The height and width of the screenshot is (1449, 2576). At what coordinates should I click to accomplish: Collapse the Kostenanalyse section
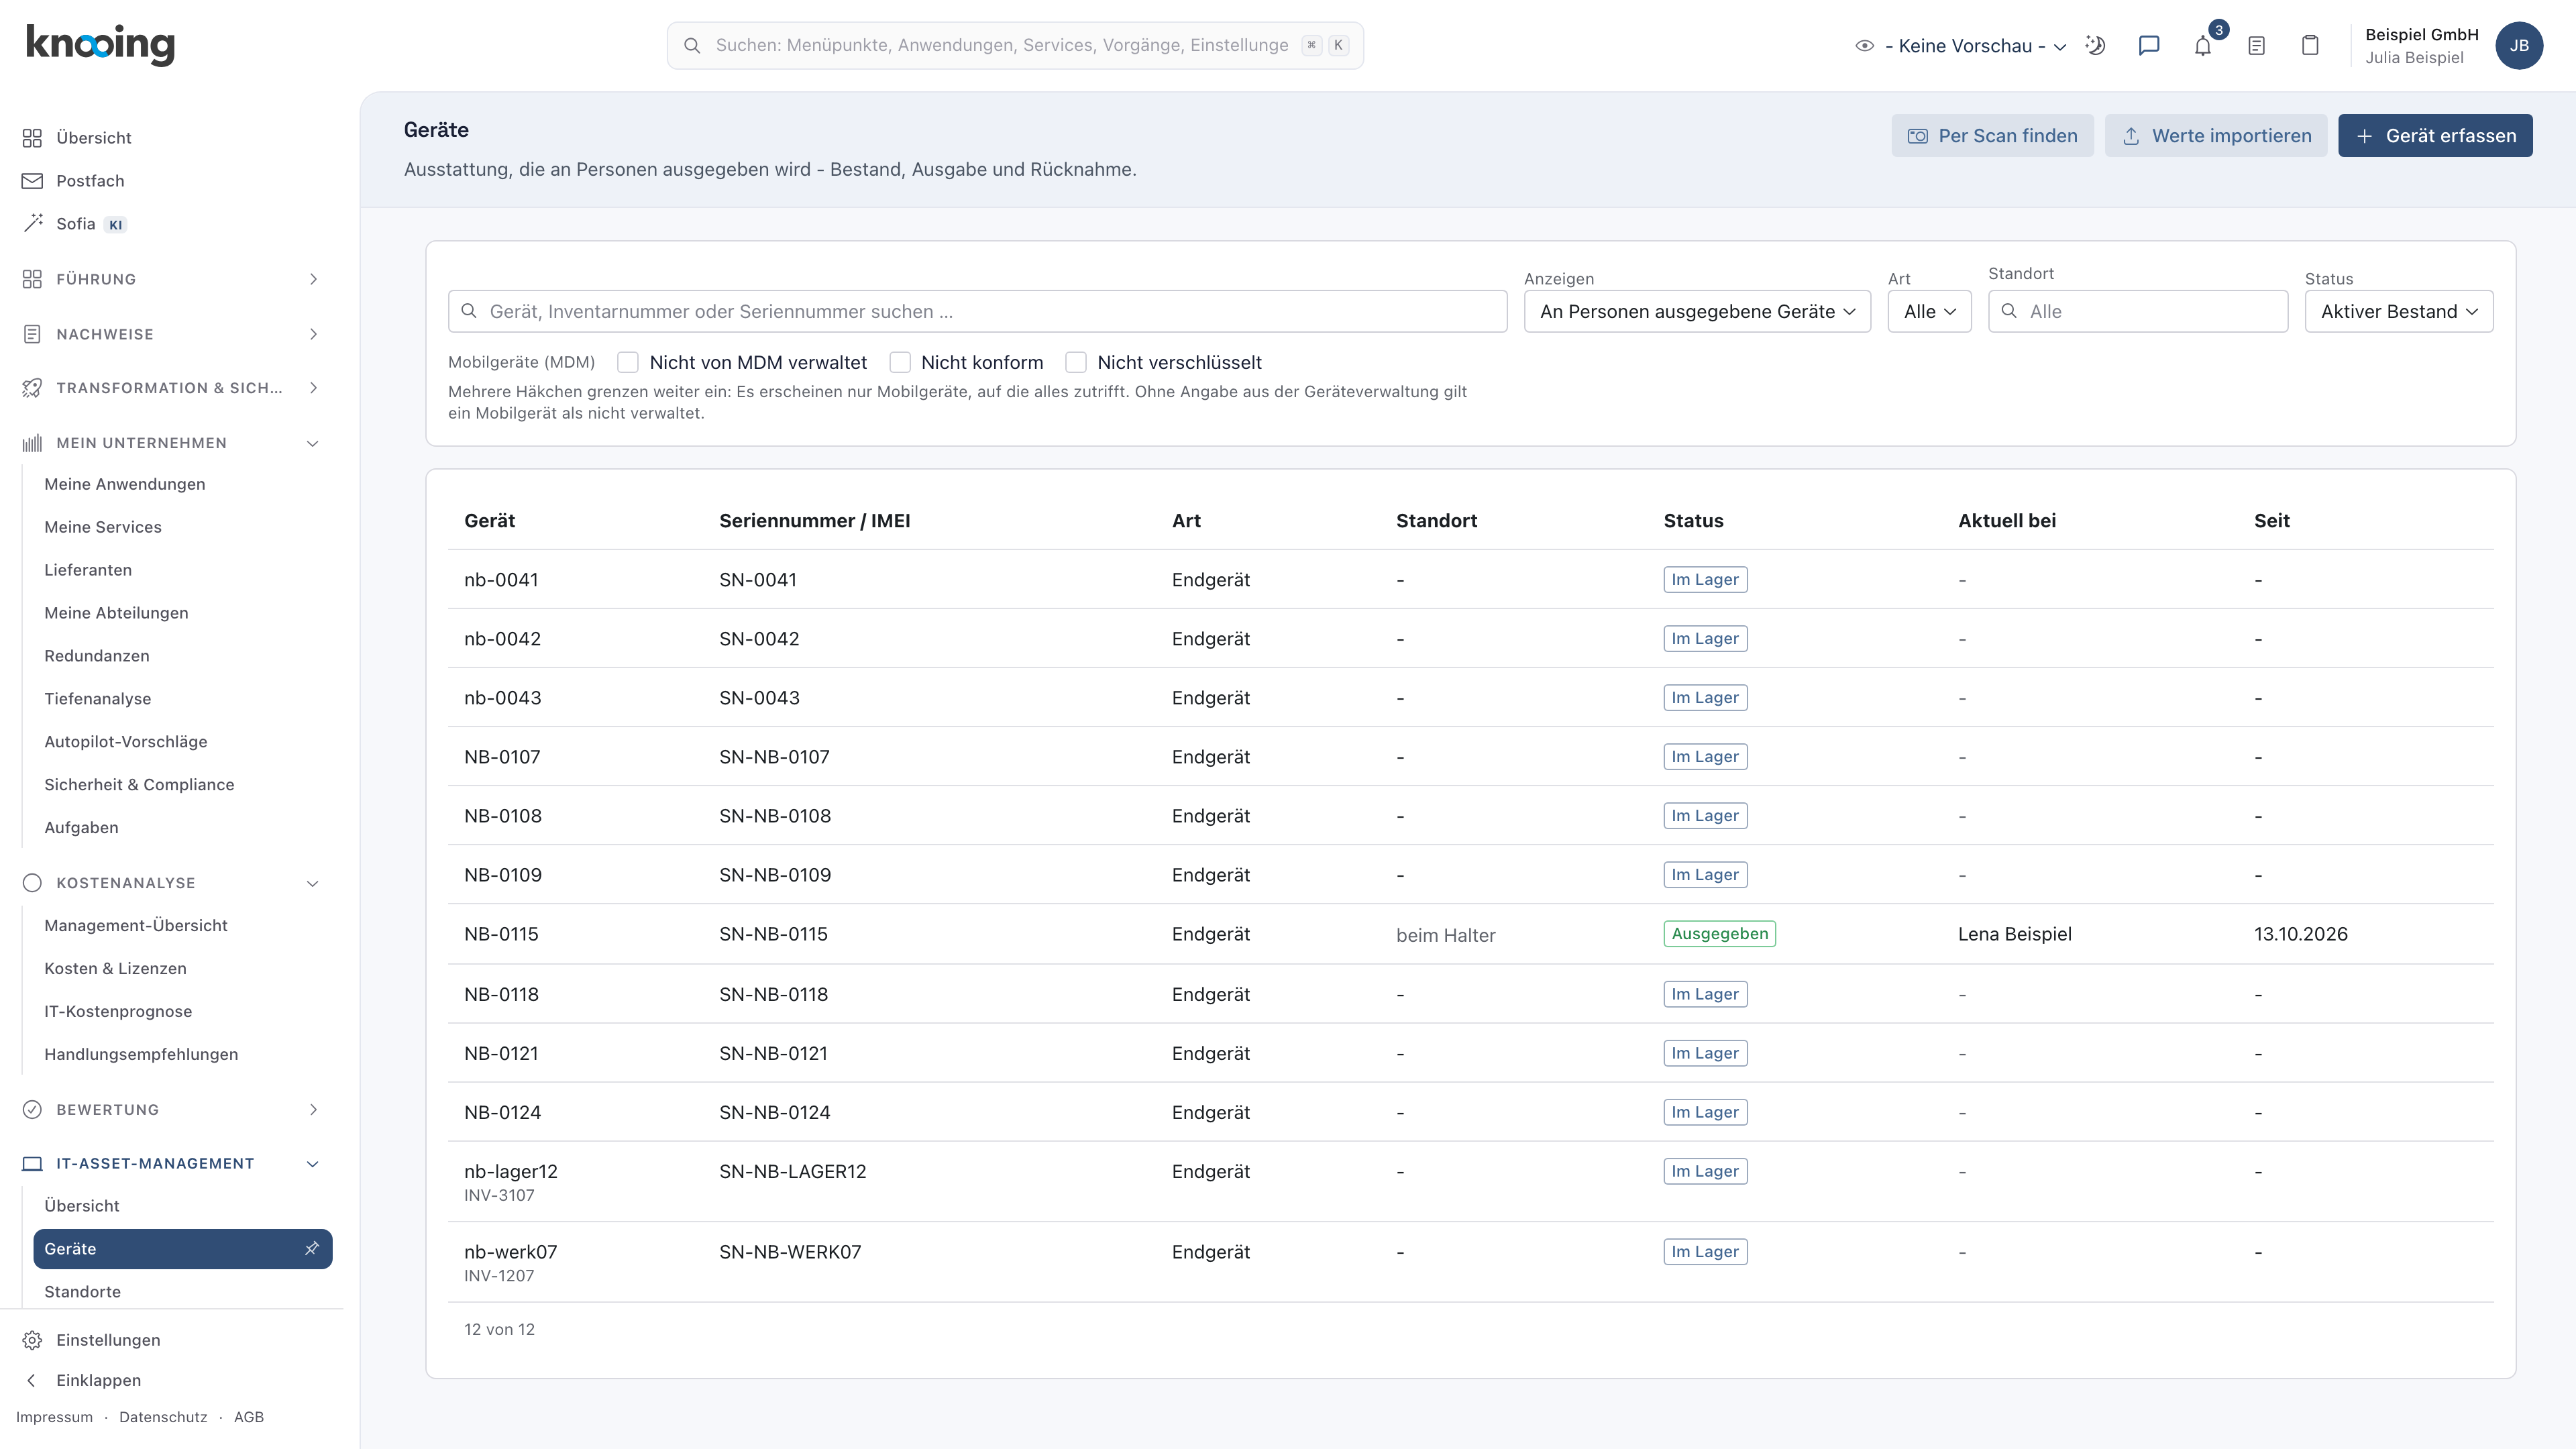point(172,883)
